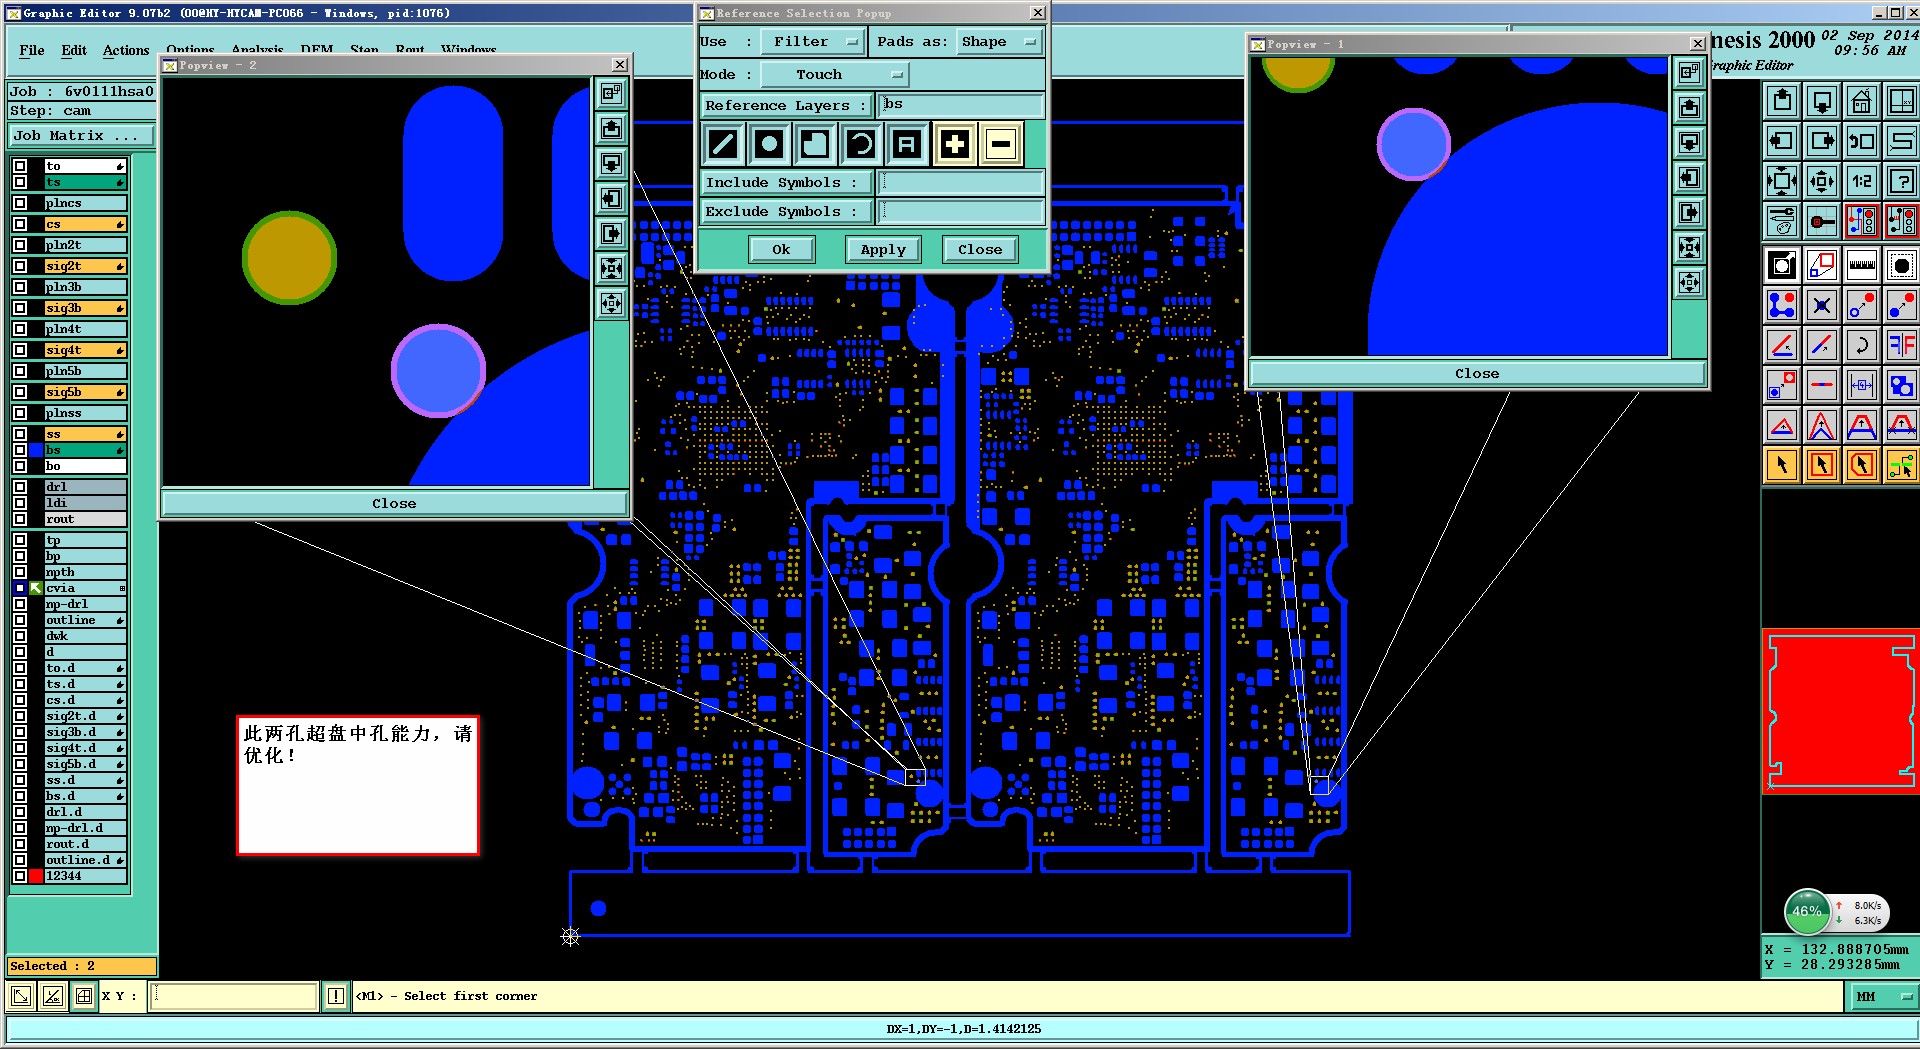Select the rotate arrow tool

[x=1861, y=345]
